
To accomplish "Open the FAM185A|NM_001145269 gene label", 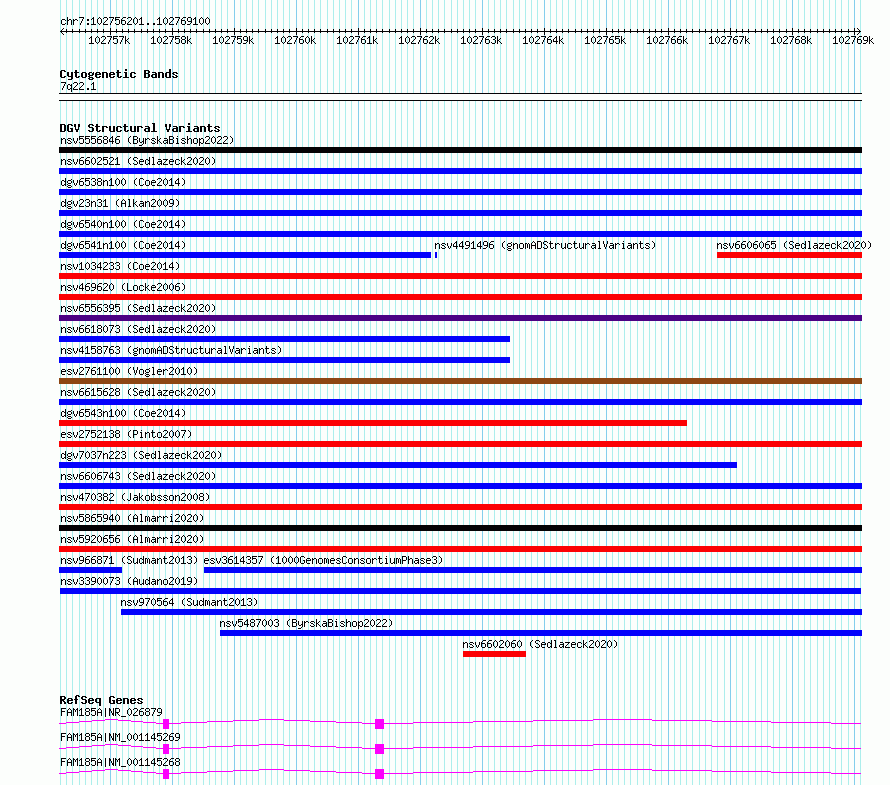I will click(120, 737).
